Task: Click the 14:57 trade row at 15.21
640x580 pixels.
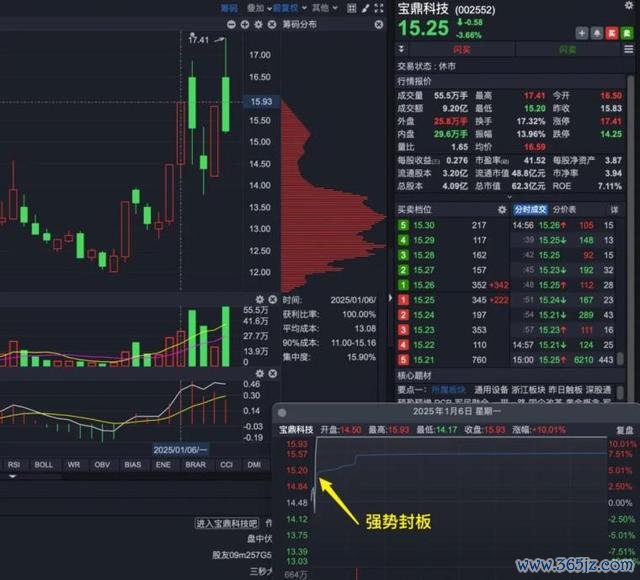Action: [x=563, y=345]
